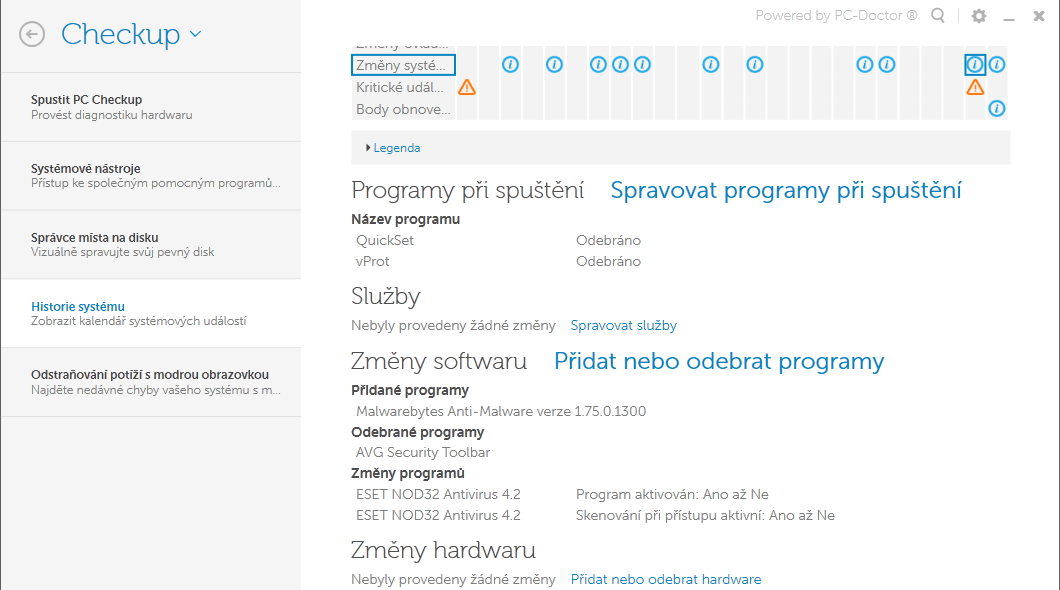Click the highlighted system changes info icon
Viewport: 1060px width, 590px height.
click(975, 65)
